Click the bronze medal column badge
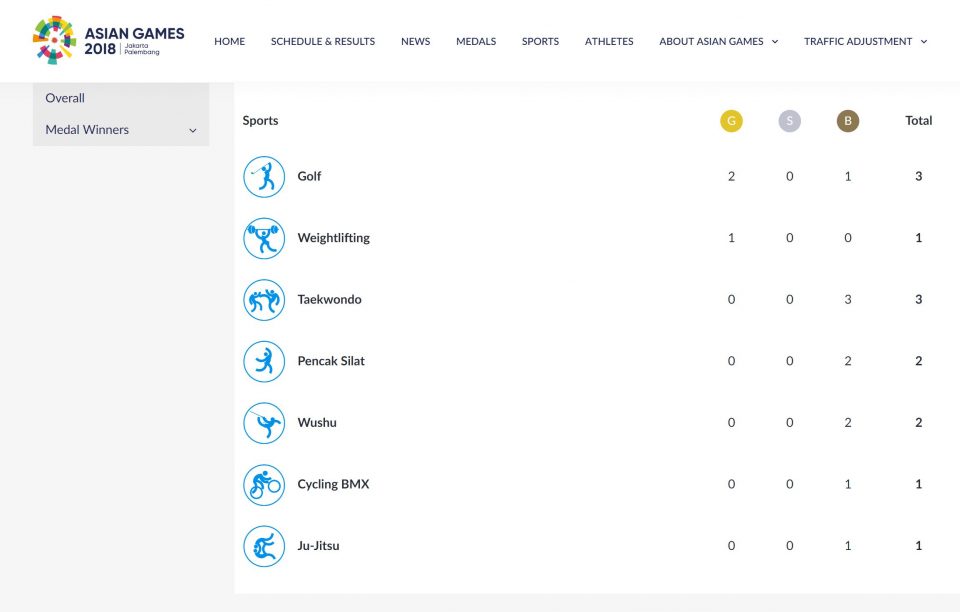This screenshot has height=612, width=960. click(848, 121)
